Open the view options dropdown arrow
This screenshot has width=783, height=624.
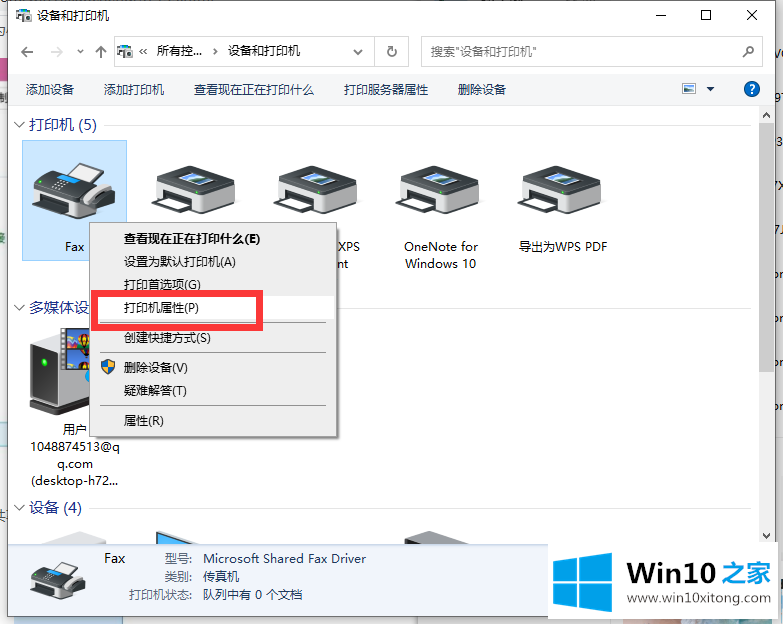coord(710,89)
